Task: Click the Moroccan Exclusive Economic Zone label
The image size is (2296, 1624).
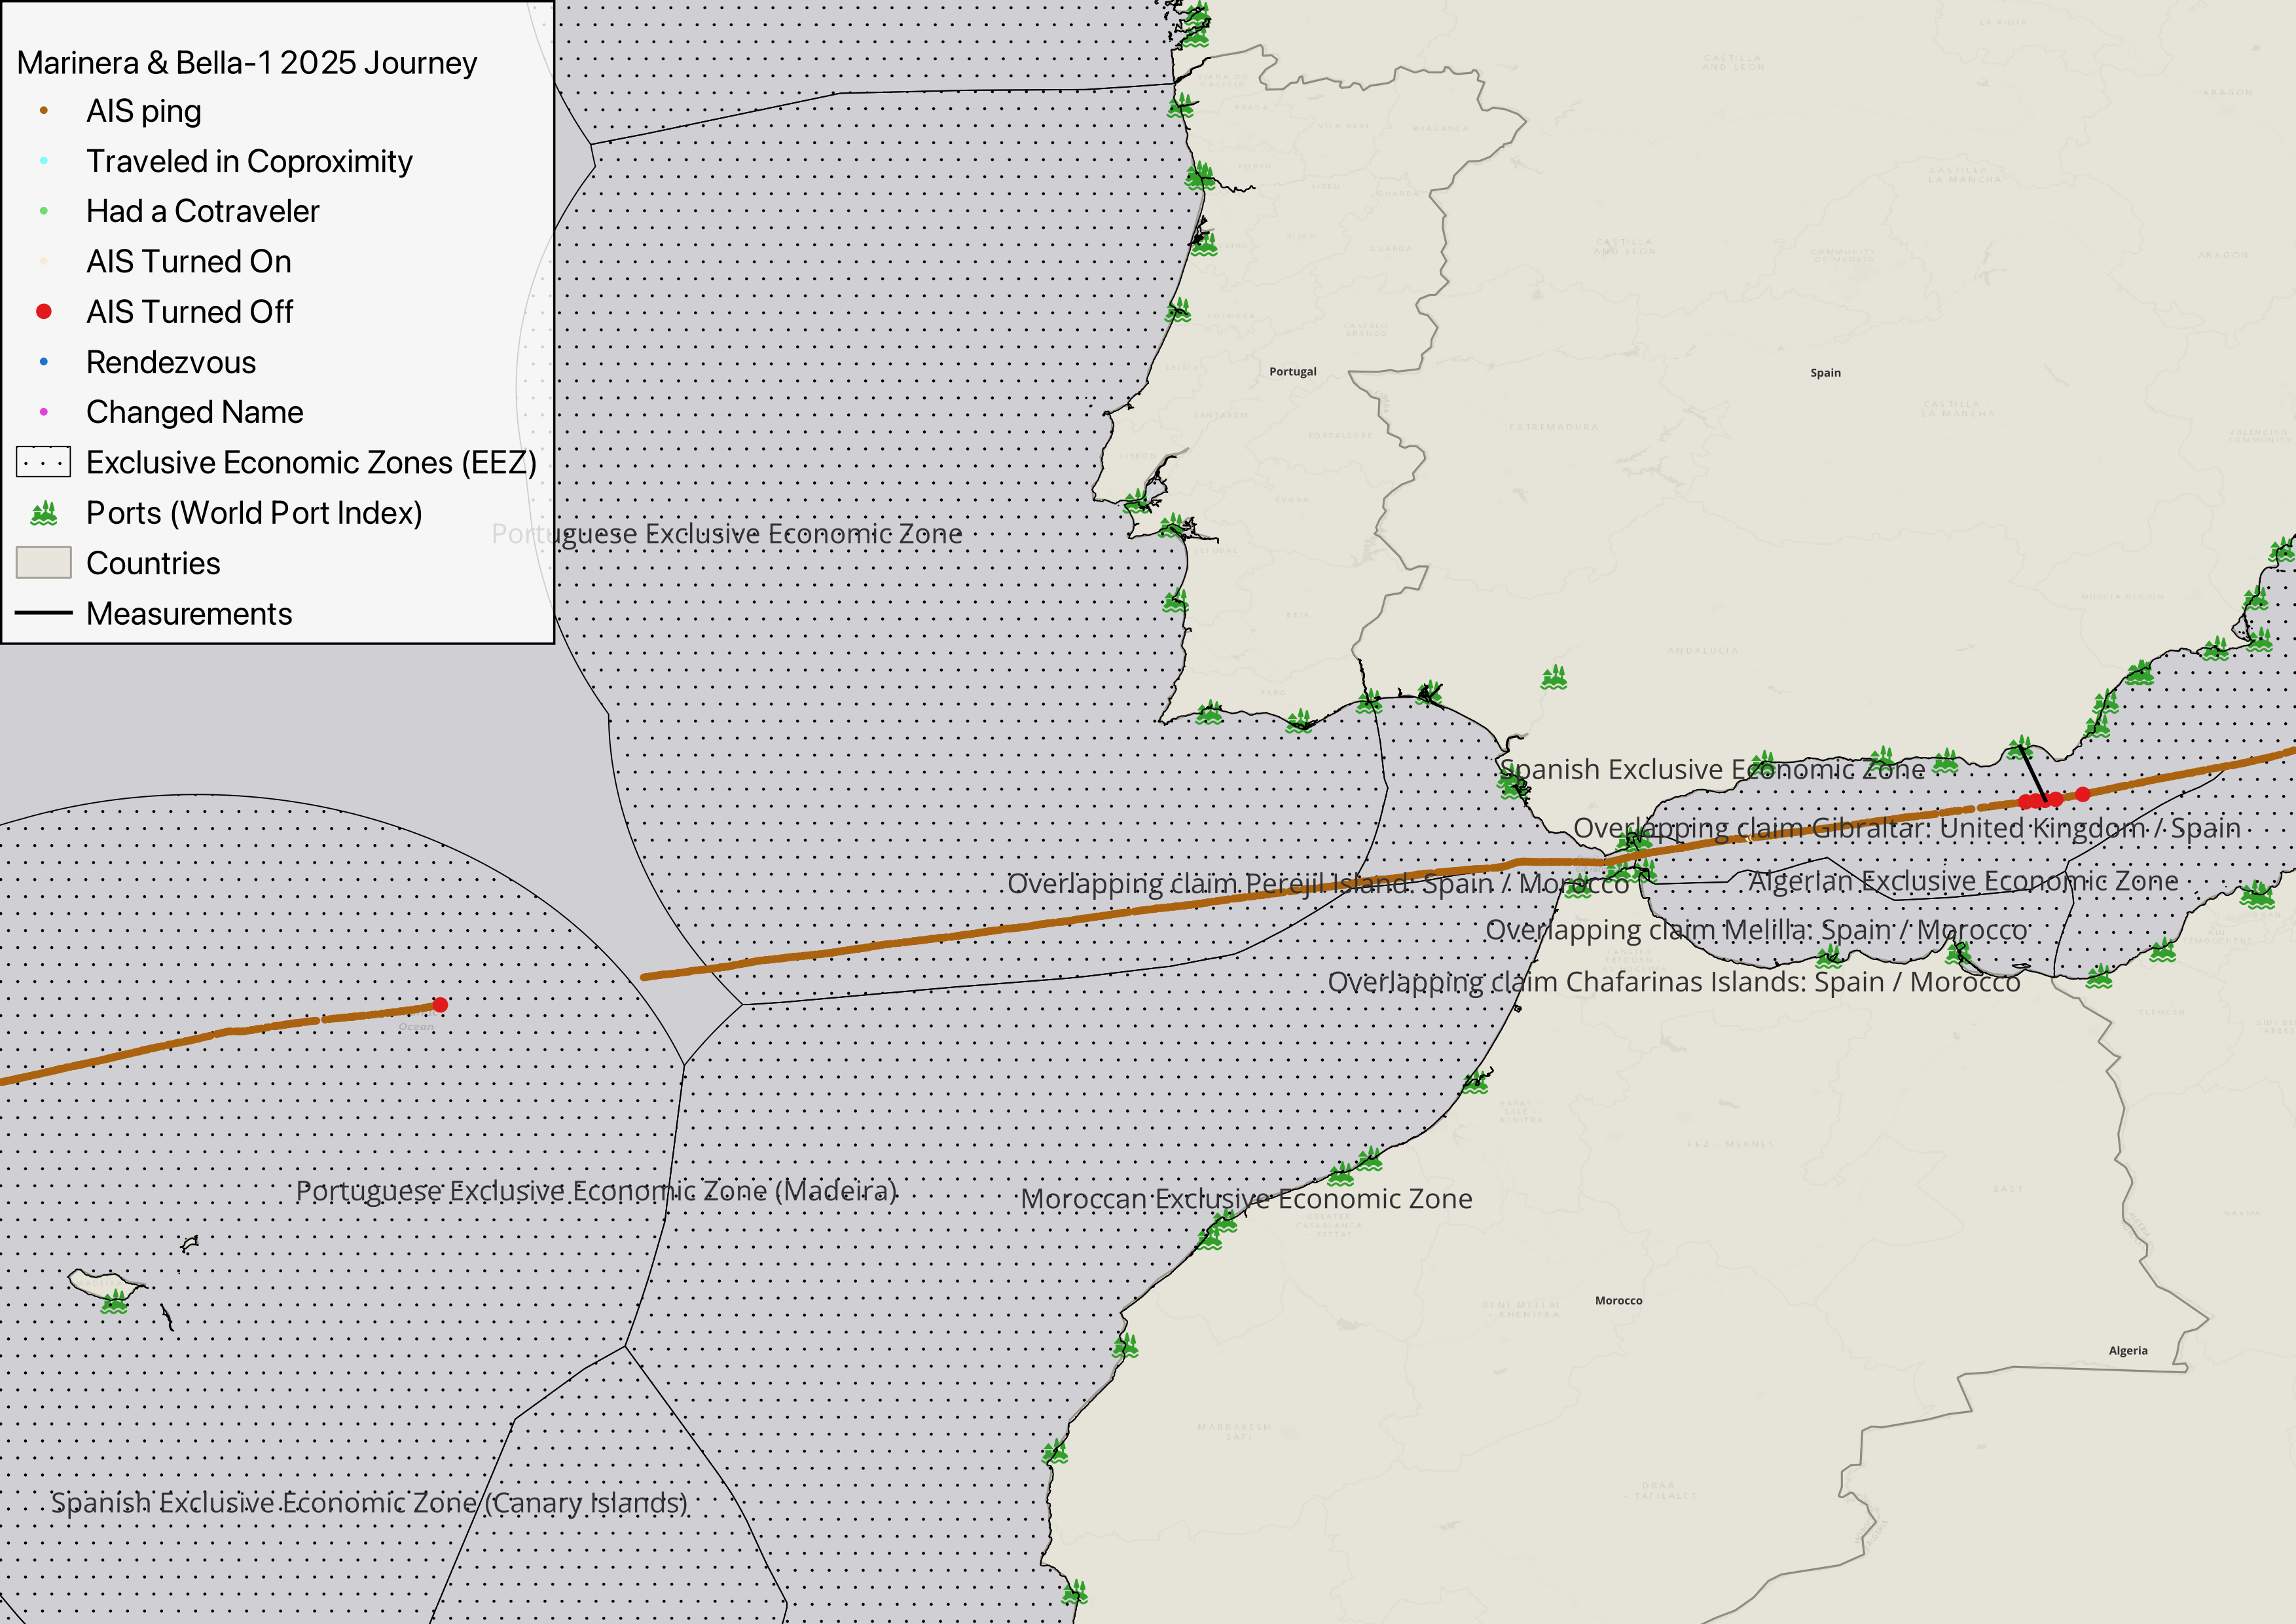Action: [1246, 1199]
